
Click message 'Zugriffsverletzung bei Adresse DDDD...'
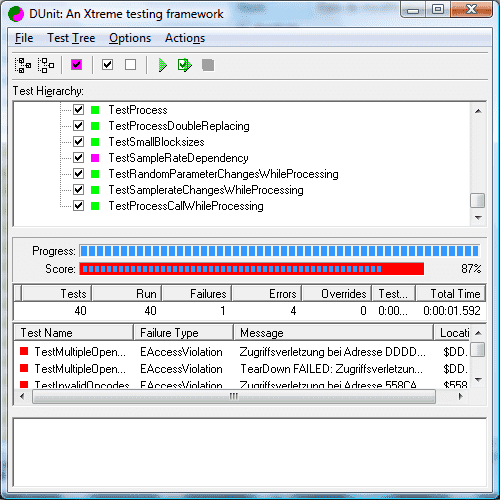[332, 352]
